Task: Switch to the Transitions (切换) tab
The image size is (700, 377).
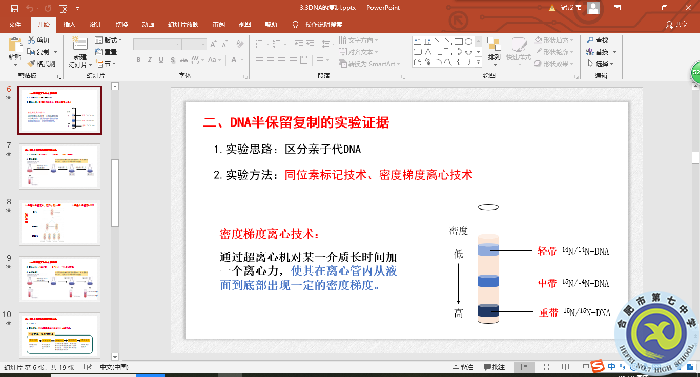Action: click(x=121, y=25)
